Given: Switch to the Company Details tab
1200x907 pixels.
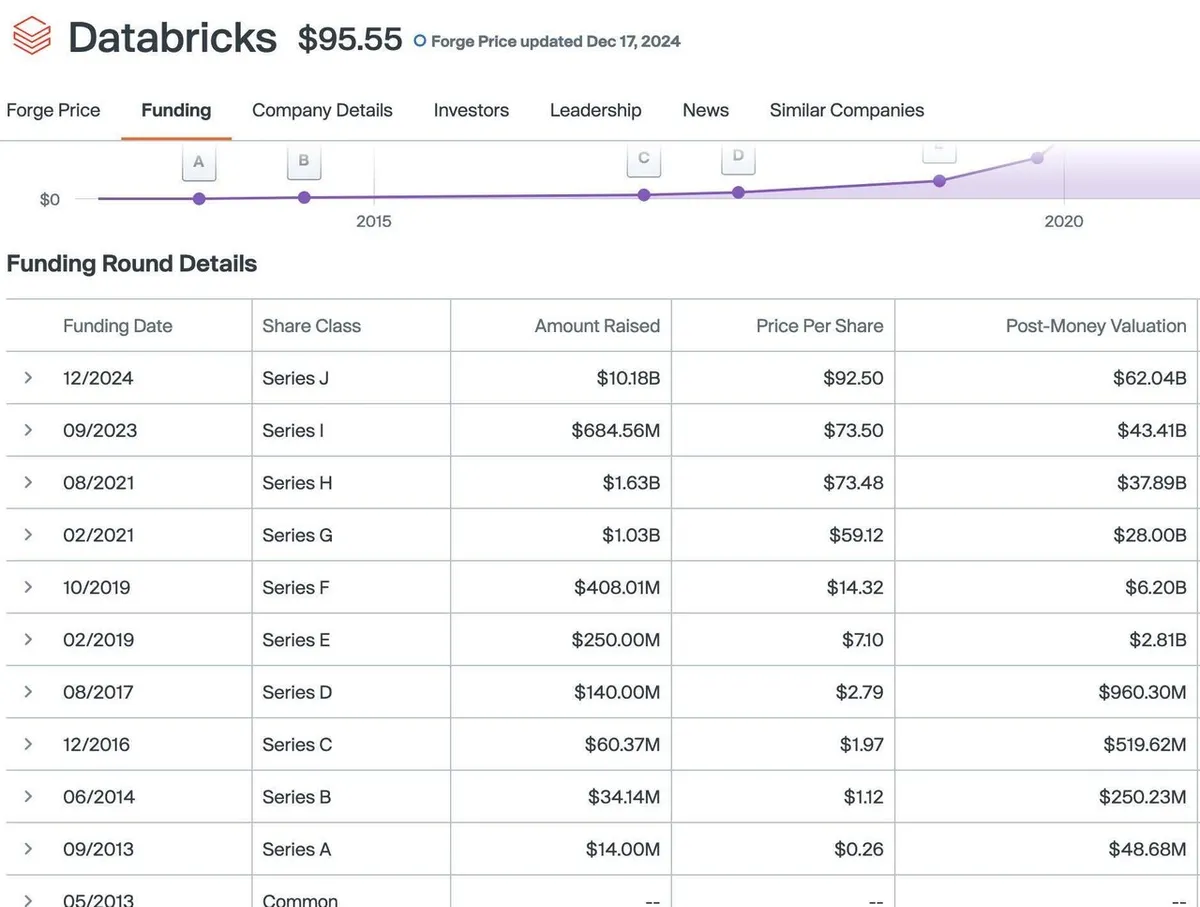Looking at the screenshot, I should [322, 110].
